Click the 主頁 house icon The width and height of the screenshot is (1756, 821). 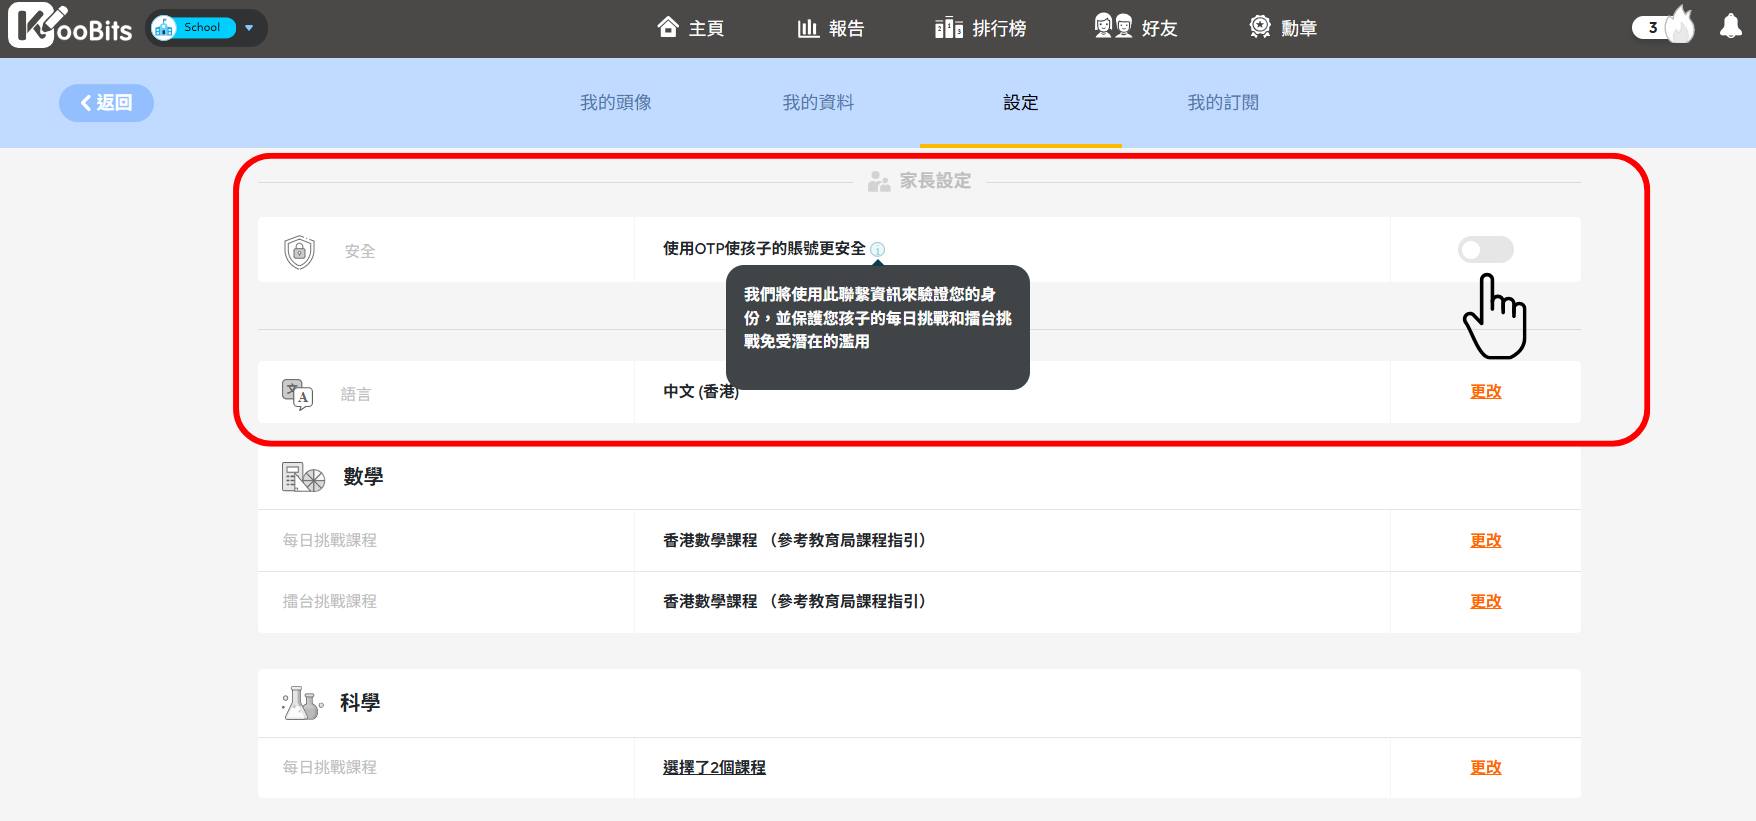point(668,27)
